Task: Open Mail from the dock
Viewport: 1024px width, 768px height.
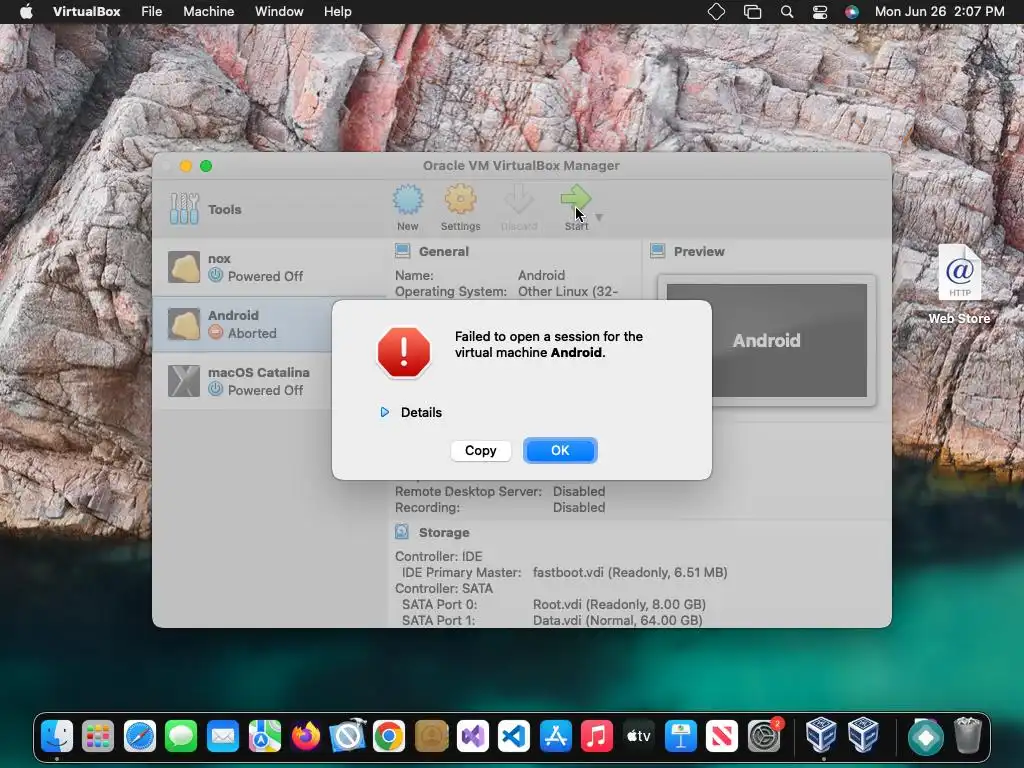Action: [223, 737]
